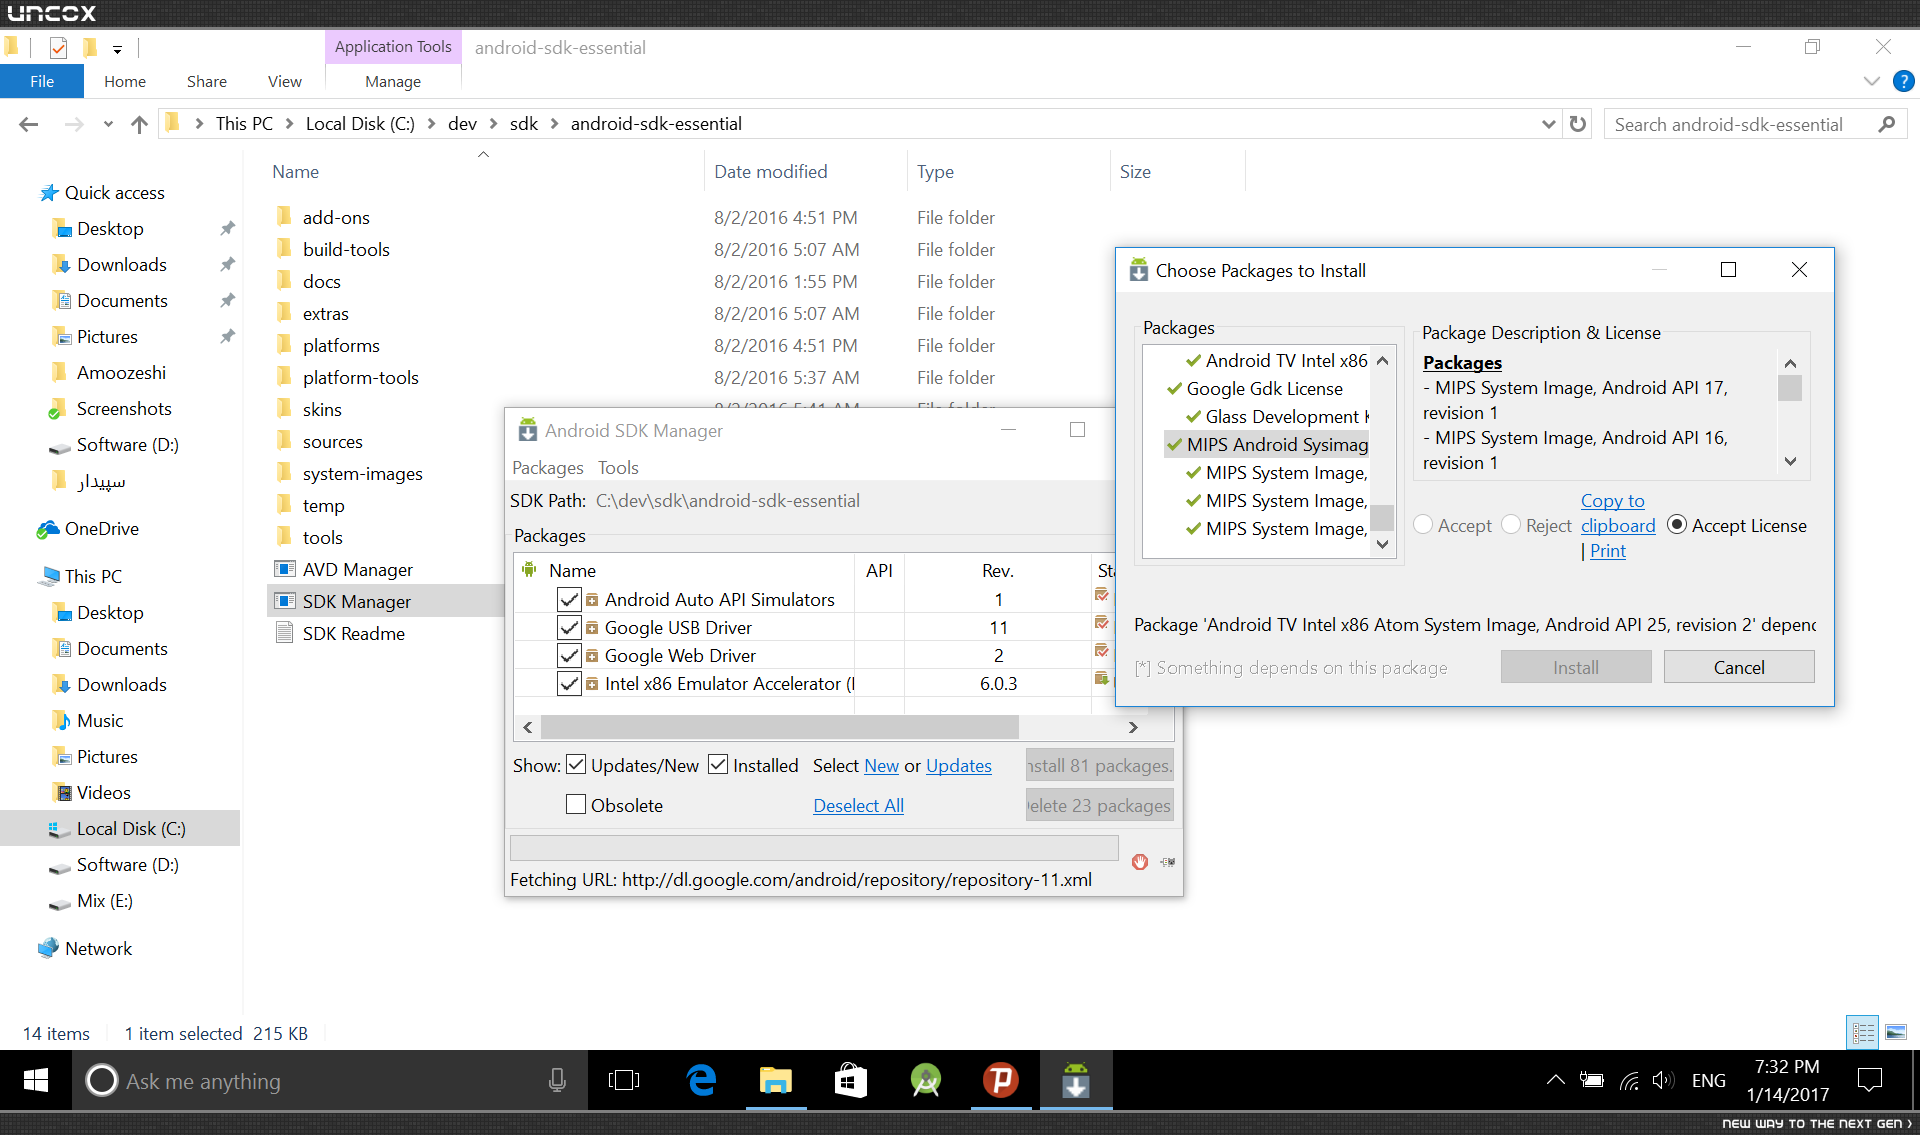This screenshot has width=1920, height=1135.
Task: Select the AVD Manager file
Action: 357,570
